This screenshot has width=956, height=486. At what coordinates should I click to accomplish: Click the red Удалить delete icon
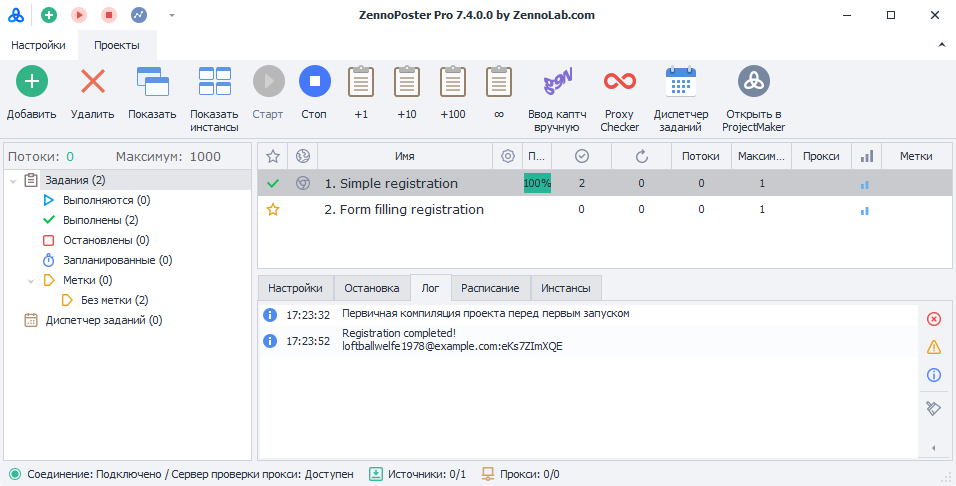[x=92, y=81]
